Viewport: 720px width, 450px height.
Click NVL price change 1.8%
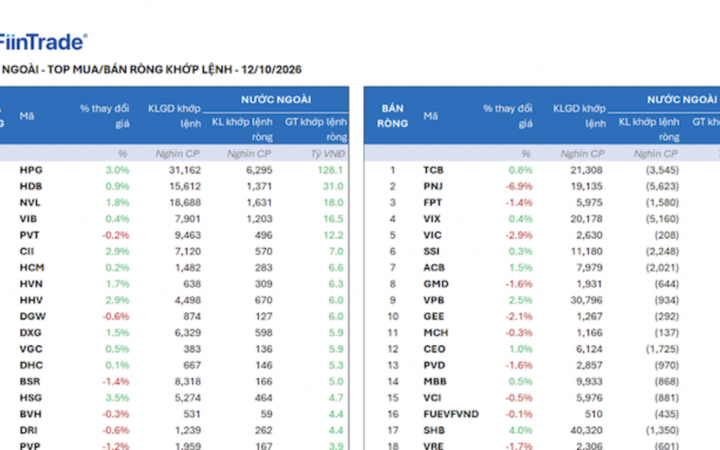tap(117, 202)
